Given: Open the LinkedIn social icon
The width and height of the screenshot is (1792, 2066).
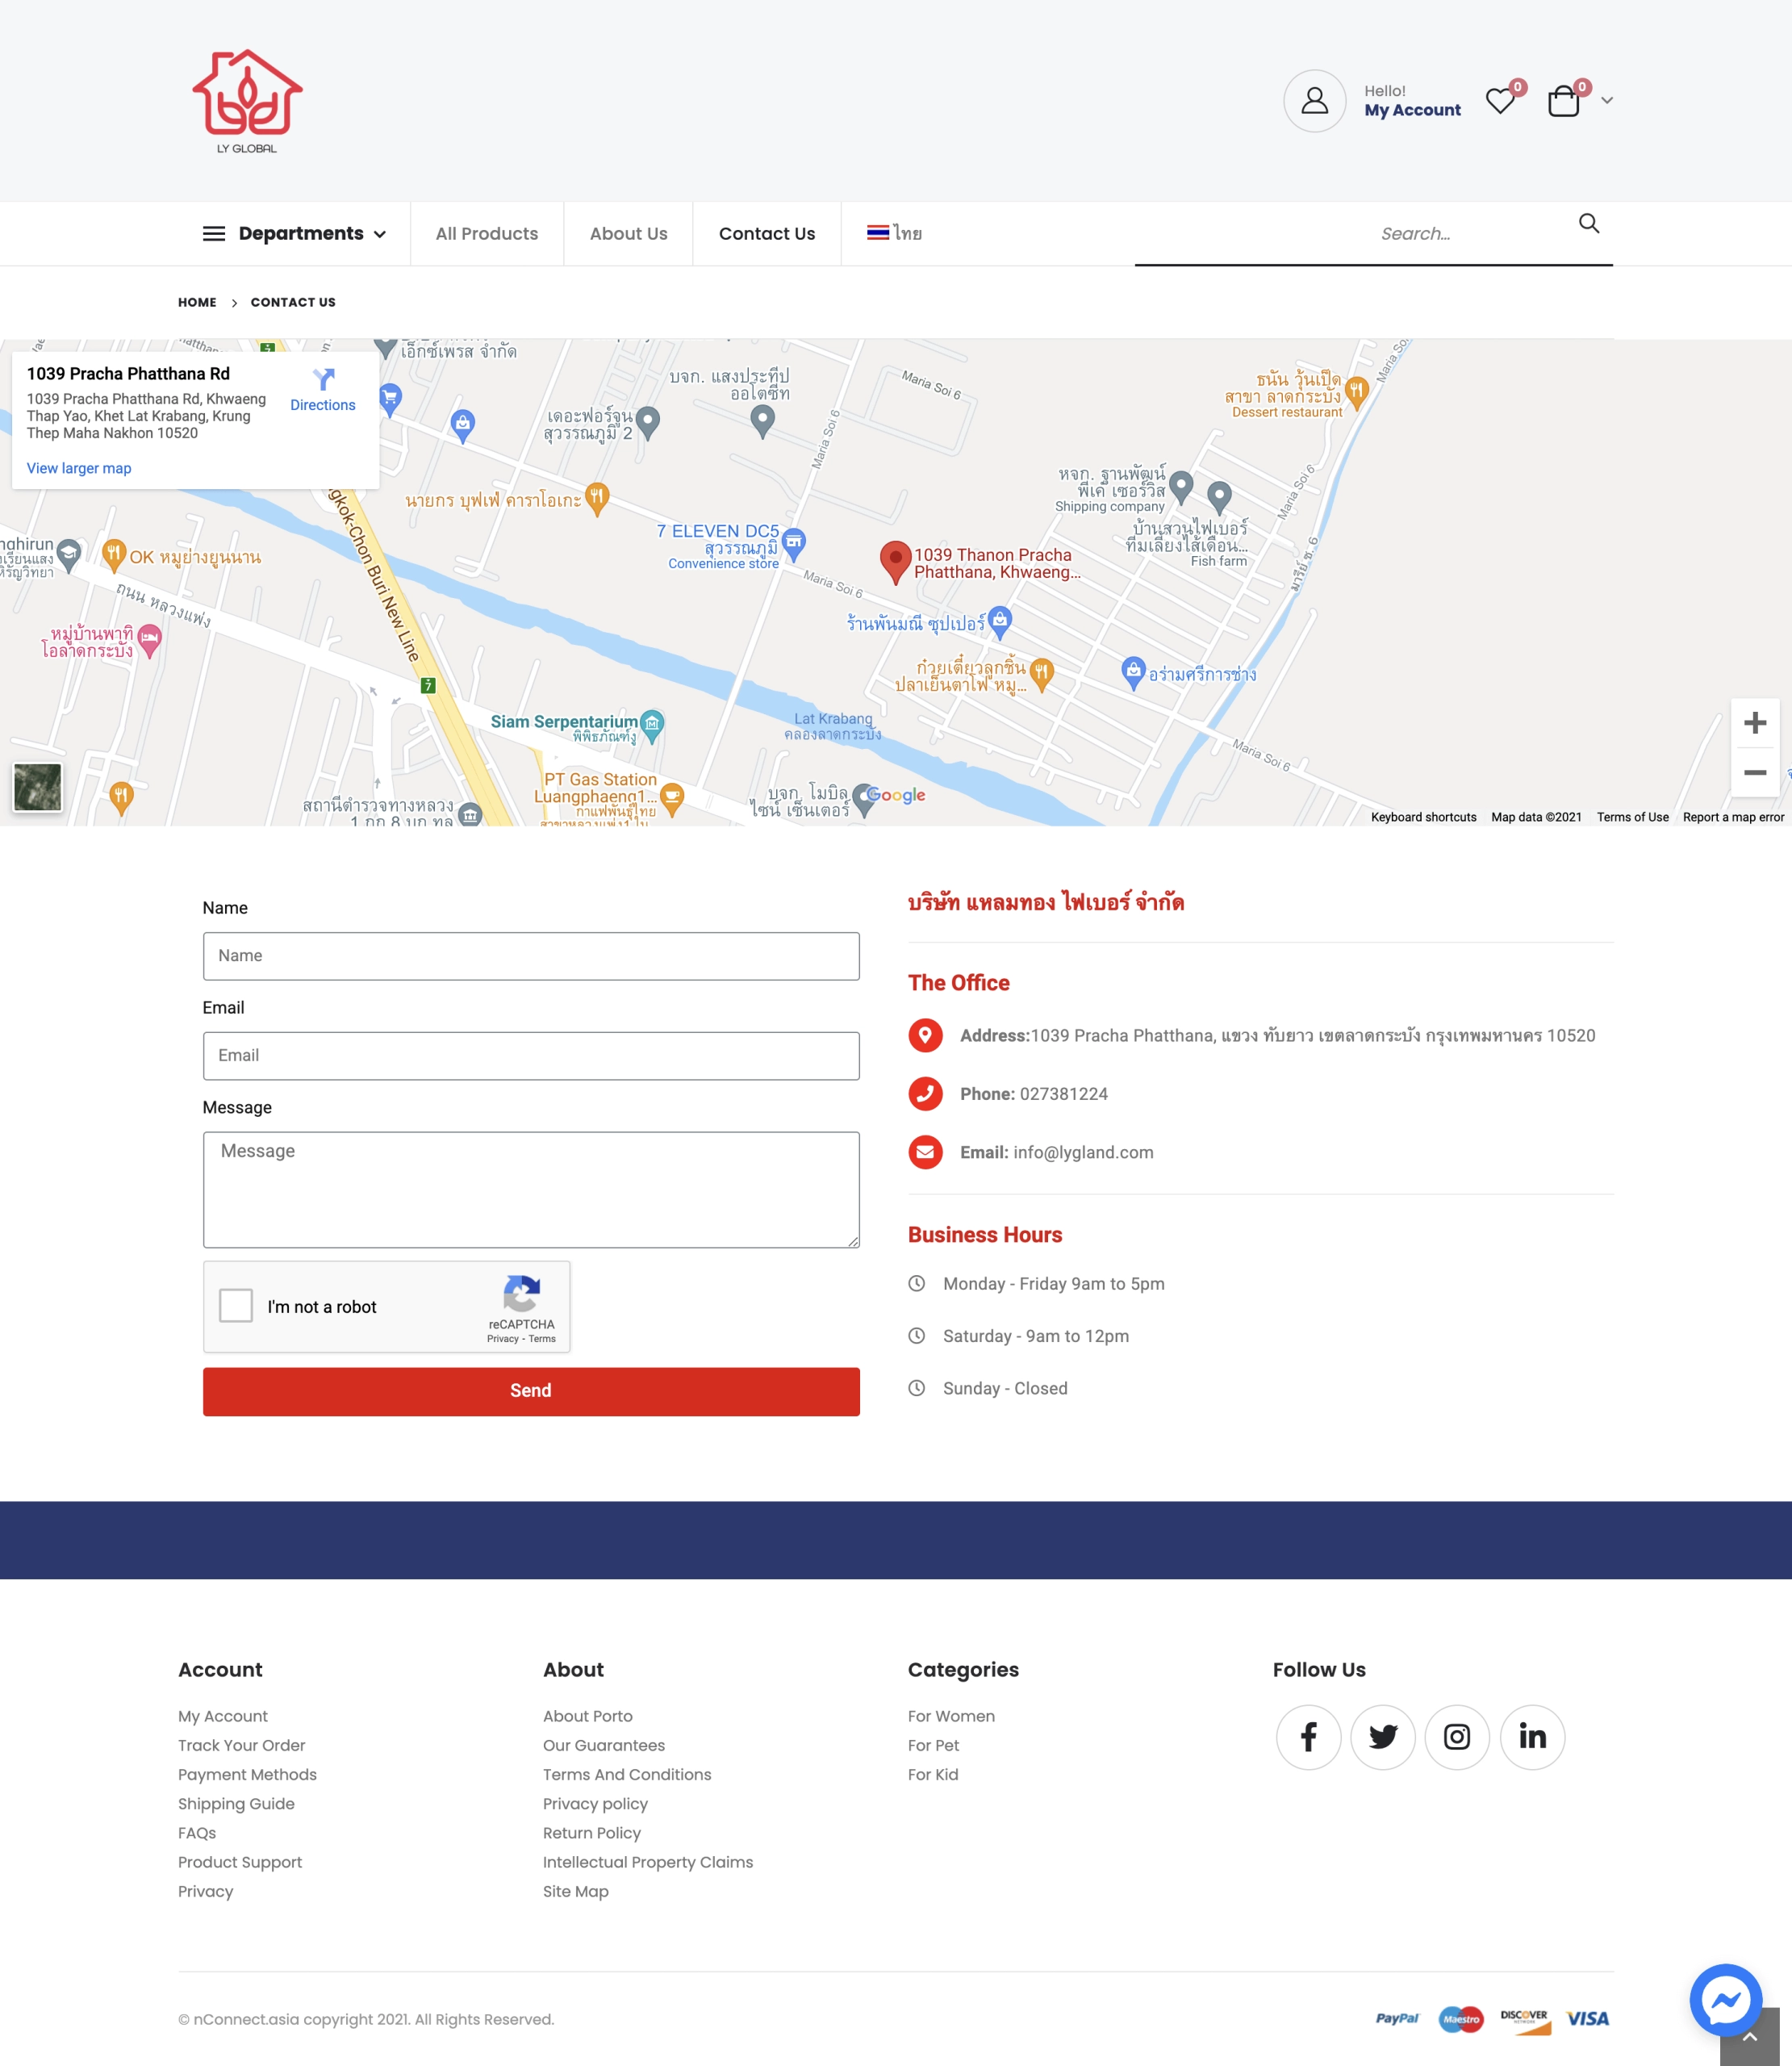Looking at the screenshot, I should point(1532,1737).
